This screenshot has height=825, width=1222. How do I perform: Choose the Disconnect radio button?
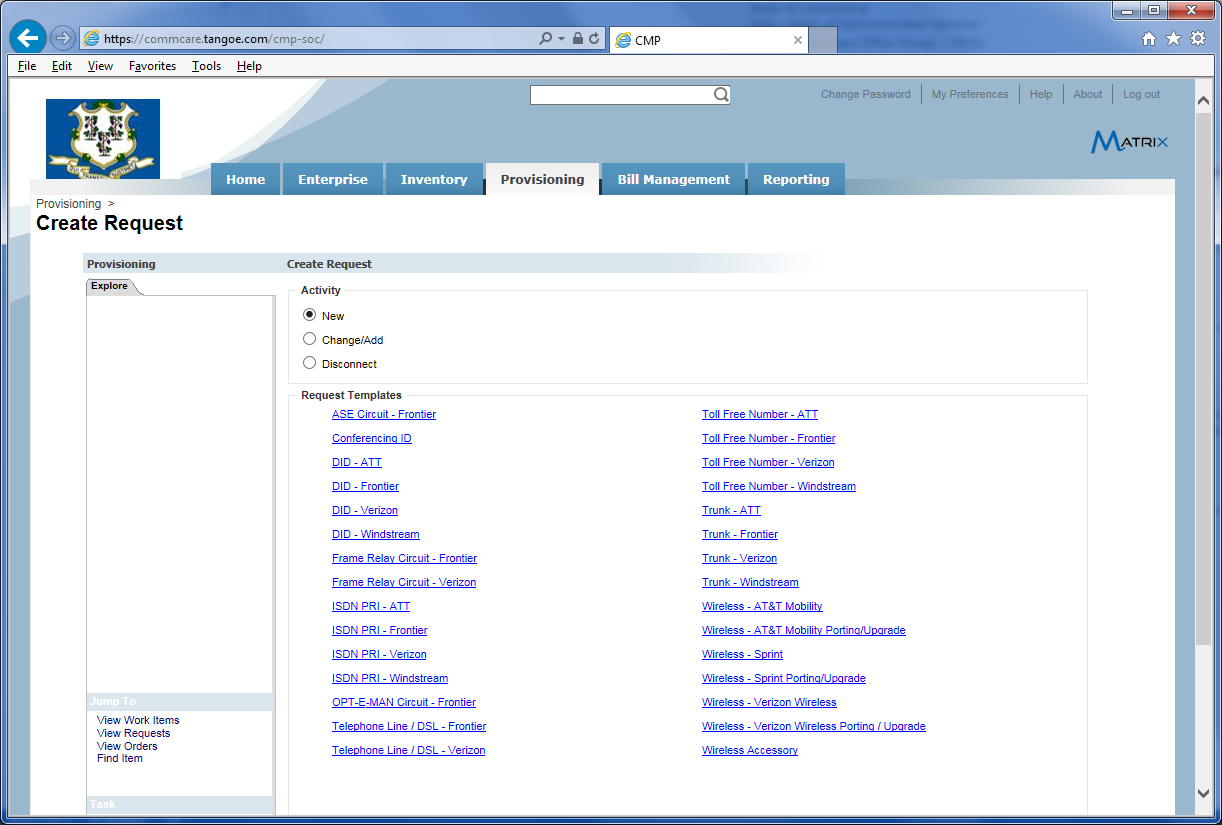(309, 363)
